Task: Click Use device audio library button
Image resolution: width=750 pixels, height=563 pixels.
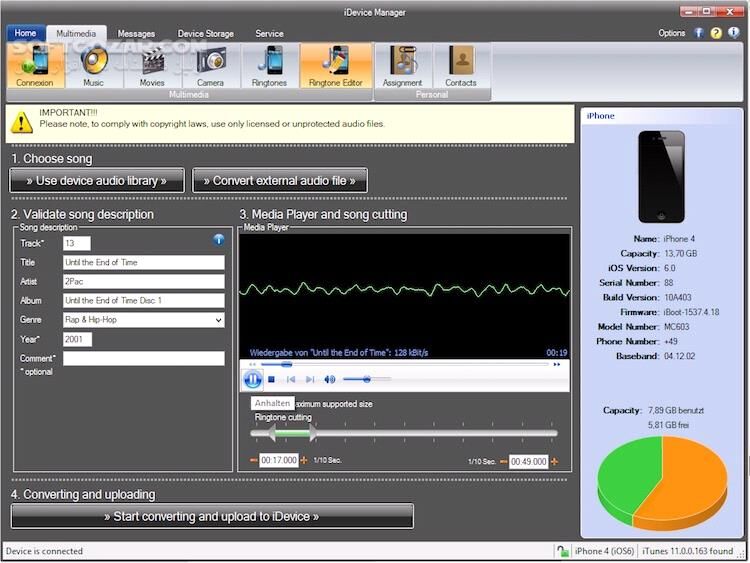Action: 97,180
